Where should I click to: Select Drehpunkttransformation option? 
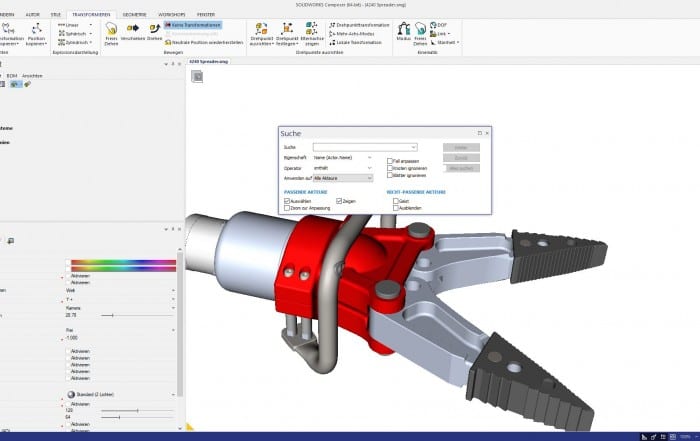[359, 25]
